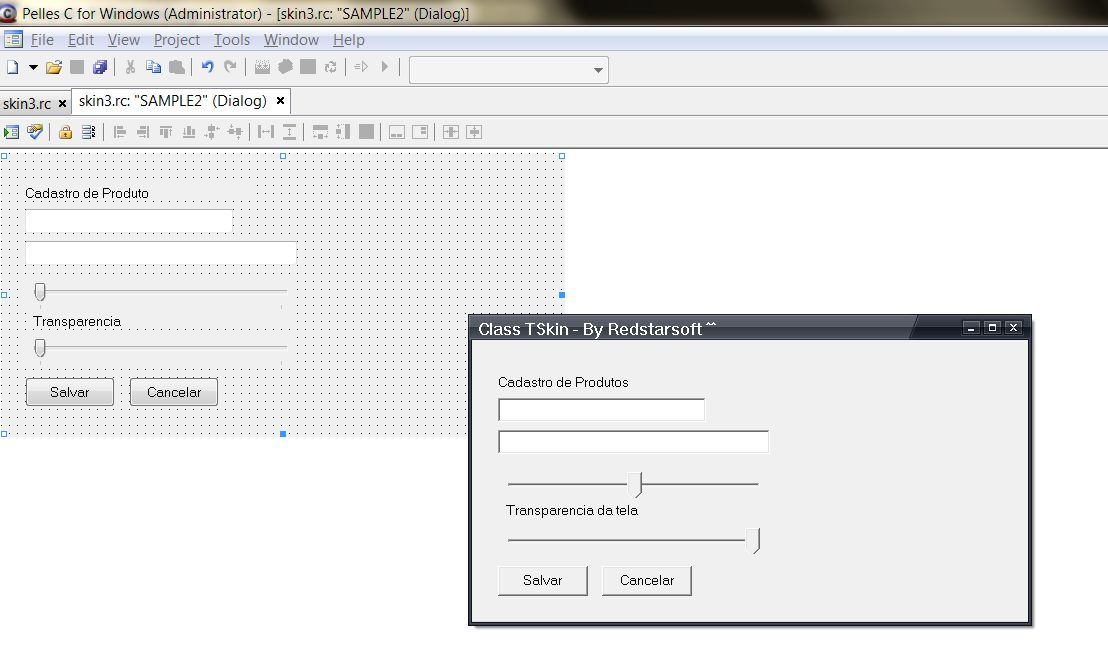The height and width of the screenshot is (663, 1108).
Task: Open the Window menu
Action: (x=291, y=40)
